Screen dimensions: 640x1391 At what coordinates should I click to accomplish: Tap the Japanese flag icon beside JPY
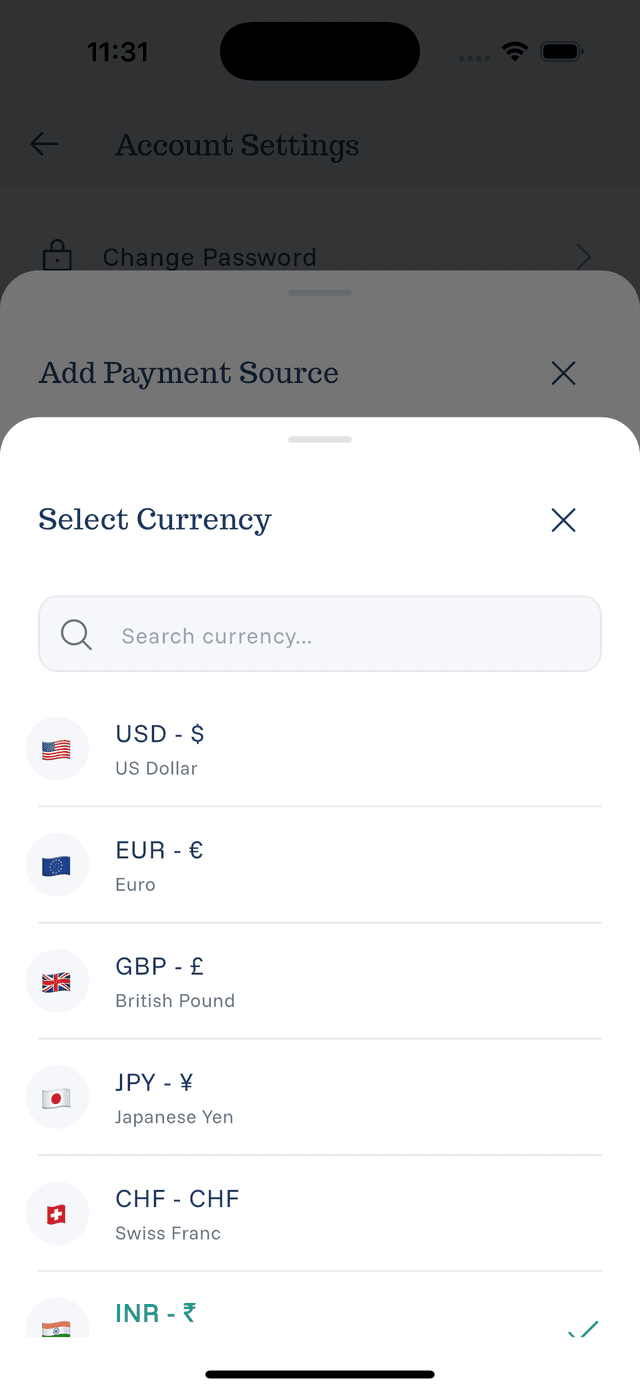(x=57, y=1097)
